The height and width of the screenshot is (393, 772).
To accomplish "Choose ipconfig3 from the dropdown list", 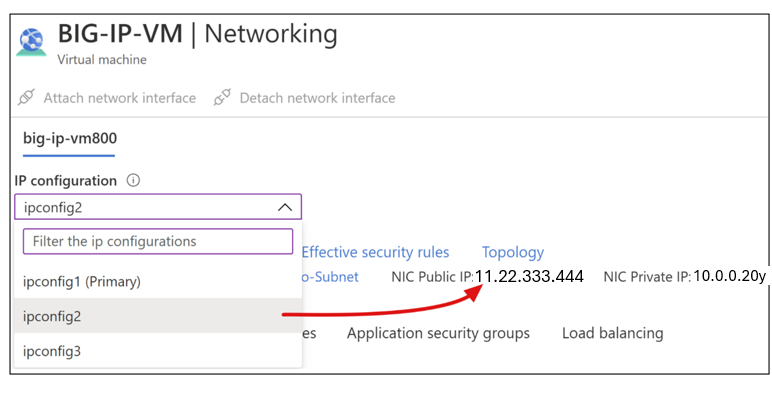I will tap(158, 351).
